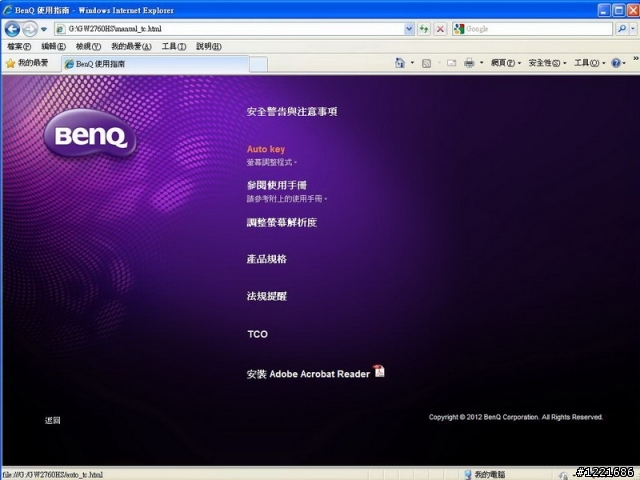
Task: Open the 檢視(V) menu
Action: pos(88,46)
